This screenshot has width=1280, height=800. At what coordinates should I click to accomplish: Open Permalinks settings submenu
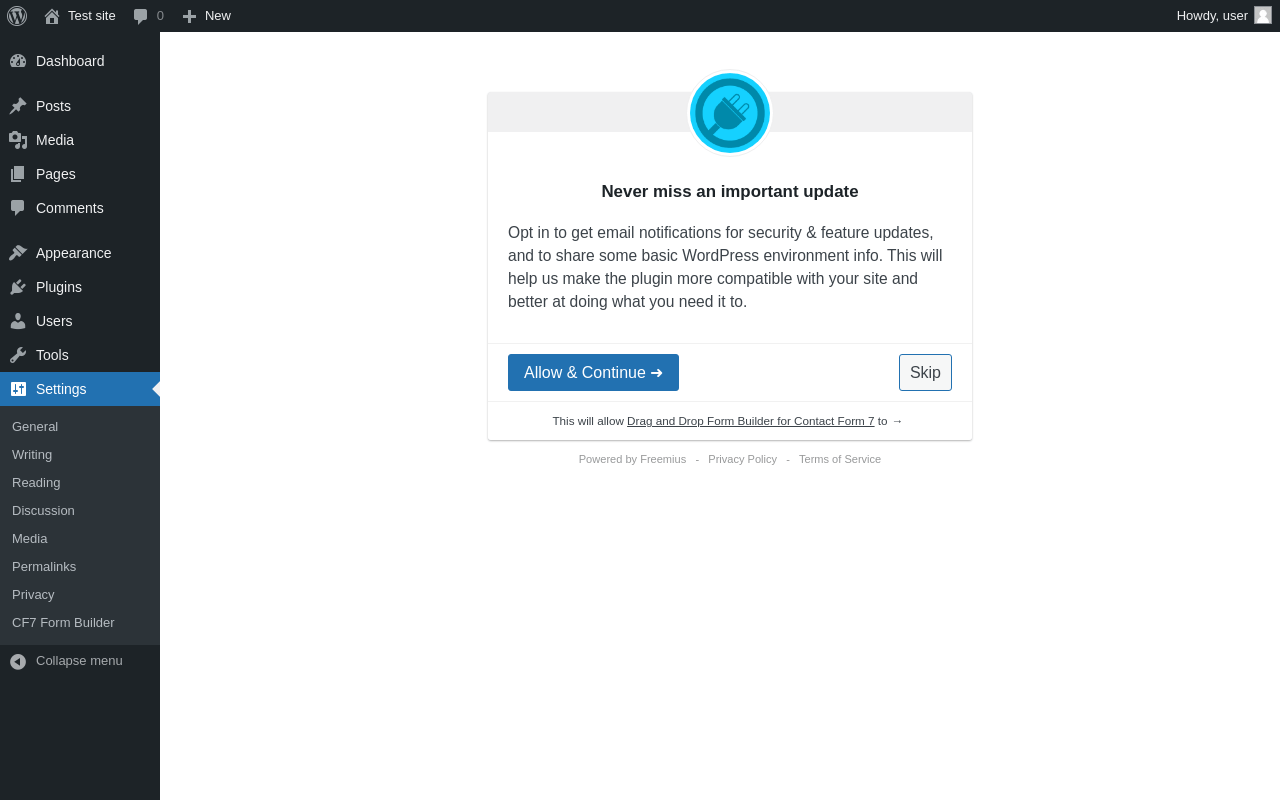[x=44, y=567]
